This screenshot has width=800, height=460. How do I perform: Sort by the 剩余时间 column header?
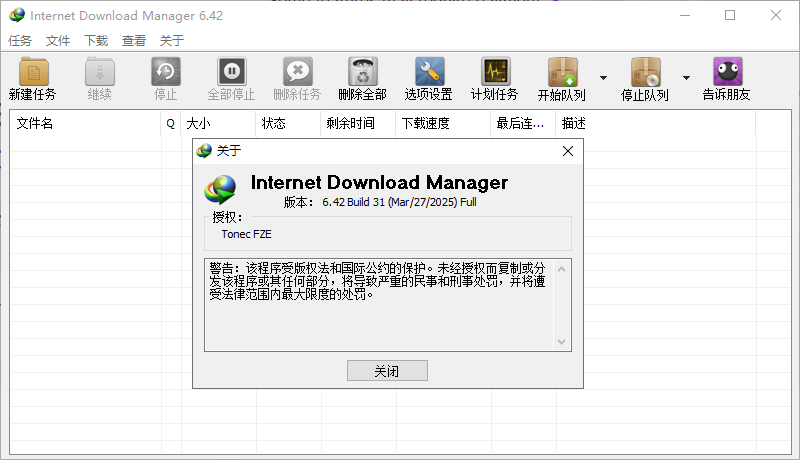[358, 123]
